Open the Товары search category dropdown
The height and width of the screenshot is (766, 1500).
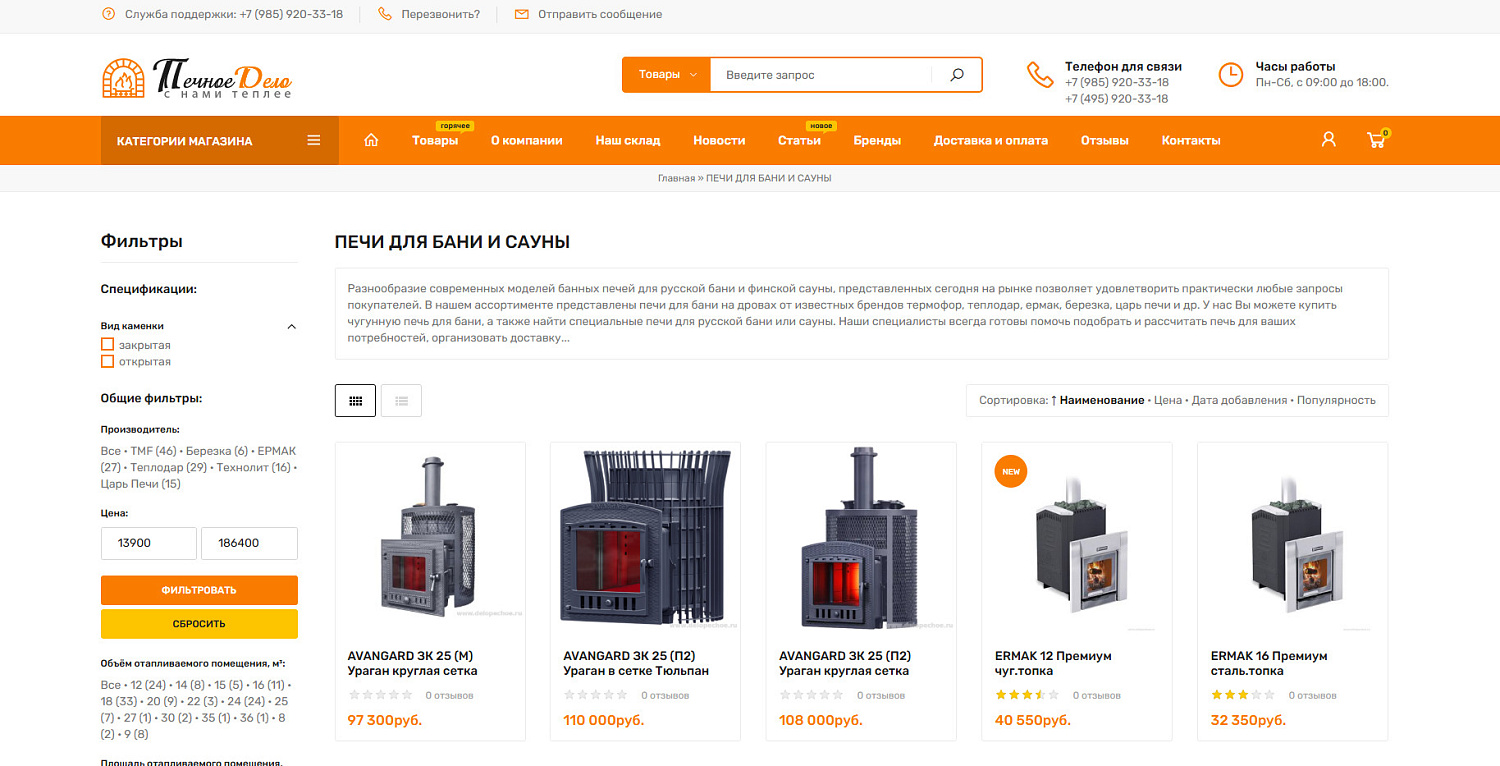coord(667,75)
